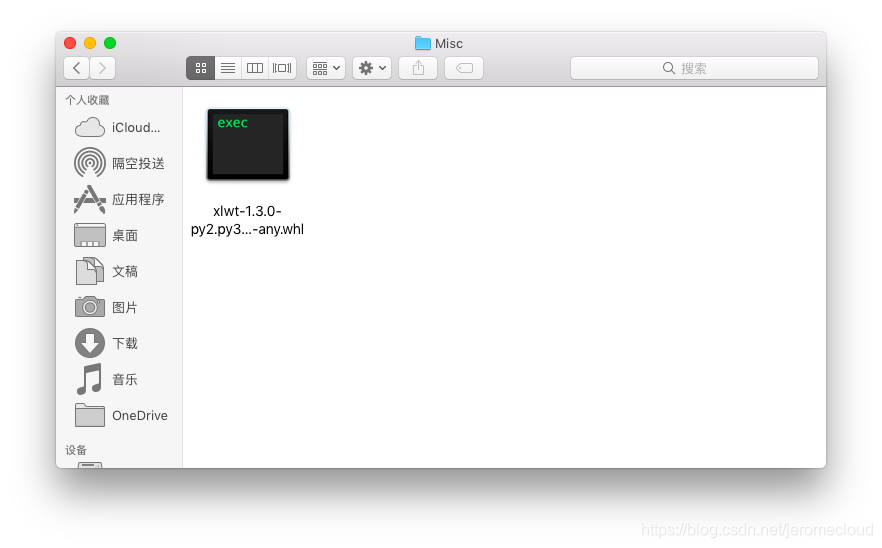Open the group-by arrangement dropdown
Viewport: 882px width, 548px height.
326,68
